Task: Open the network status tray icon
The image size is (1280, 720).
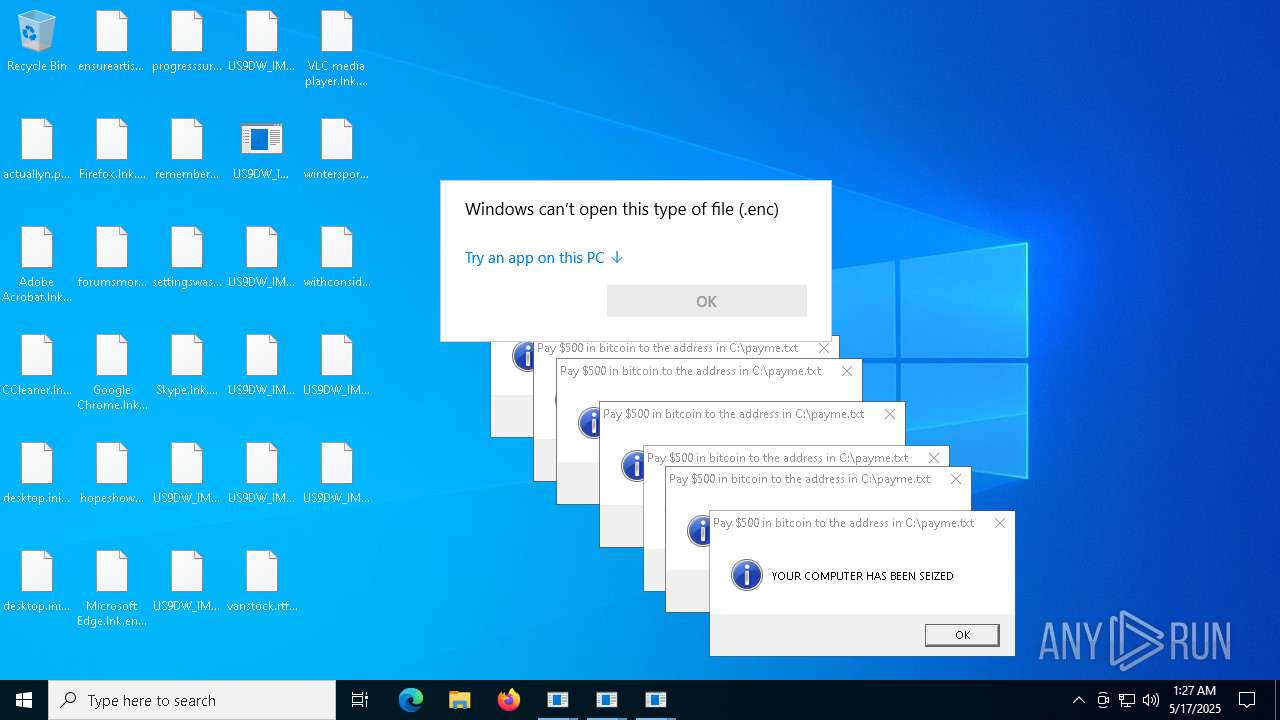Action: 1127,700
